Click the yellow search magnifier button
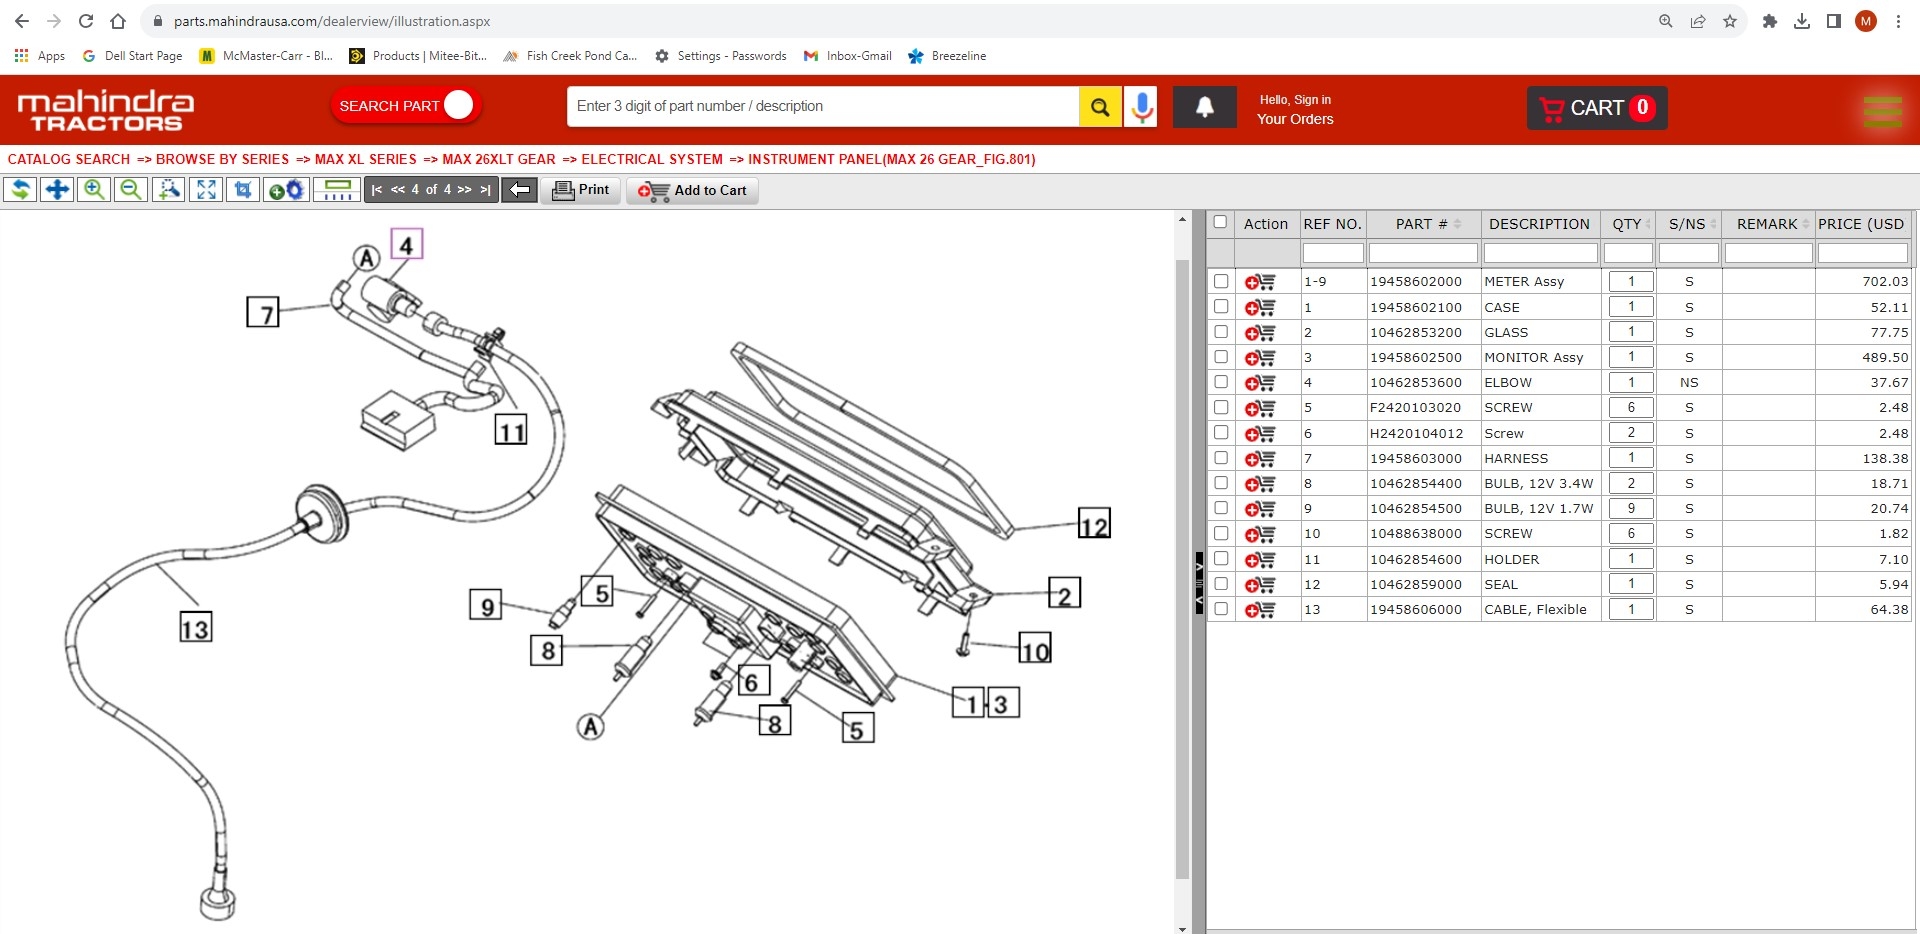Screen dimensions: 1920x934 (x=1100, y=107)
